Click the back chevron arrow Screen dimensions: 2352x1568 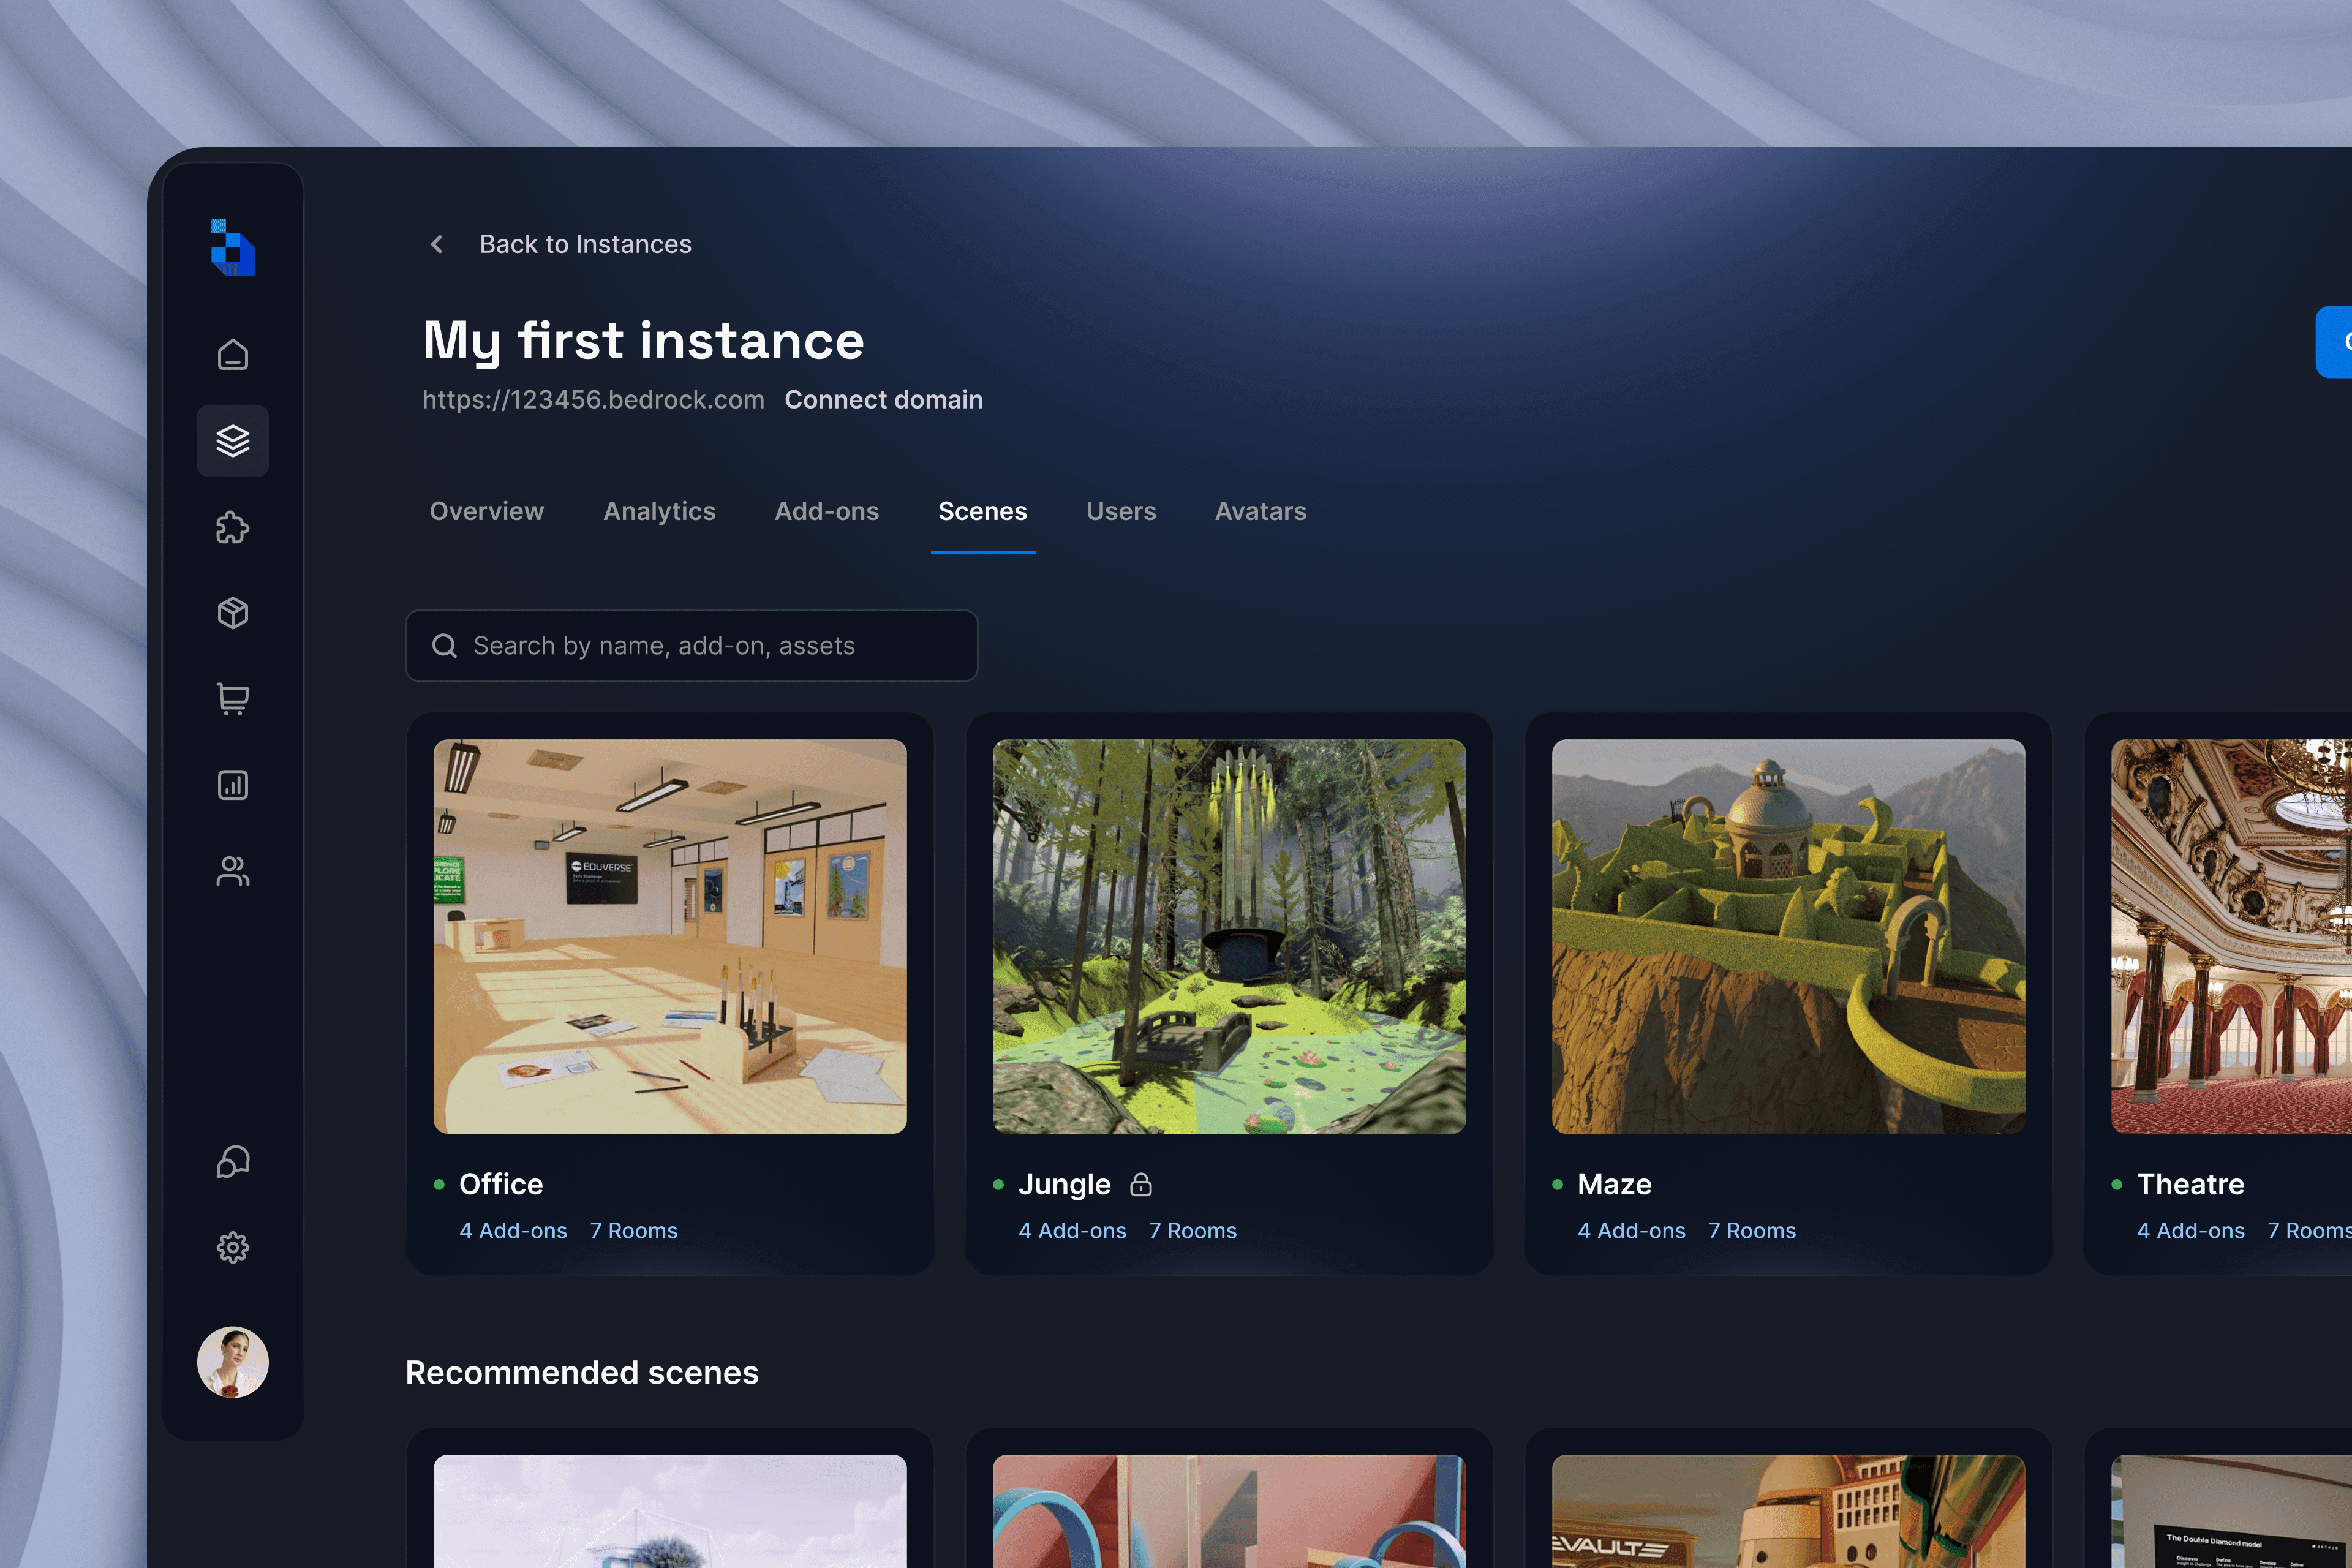pyautogui.click(x=437, y=244)
